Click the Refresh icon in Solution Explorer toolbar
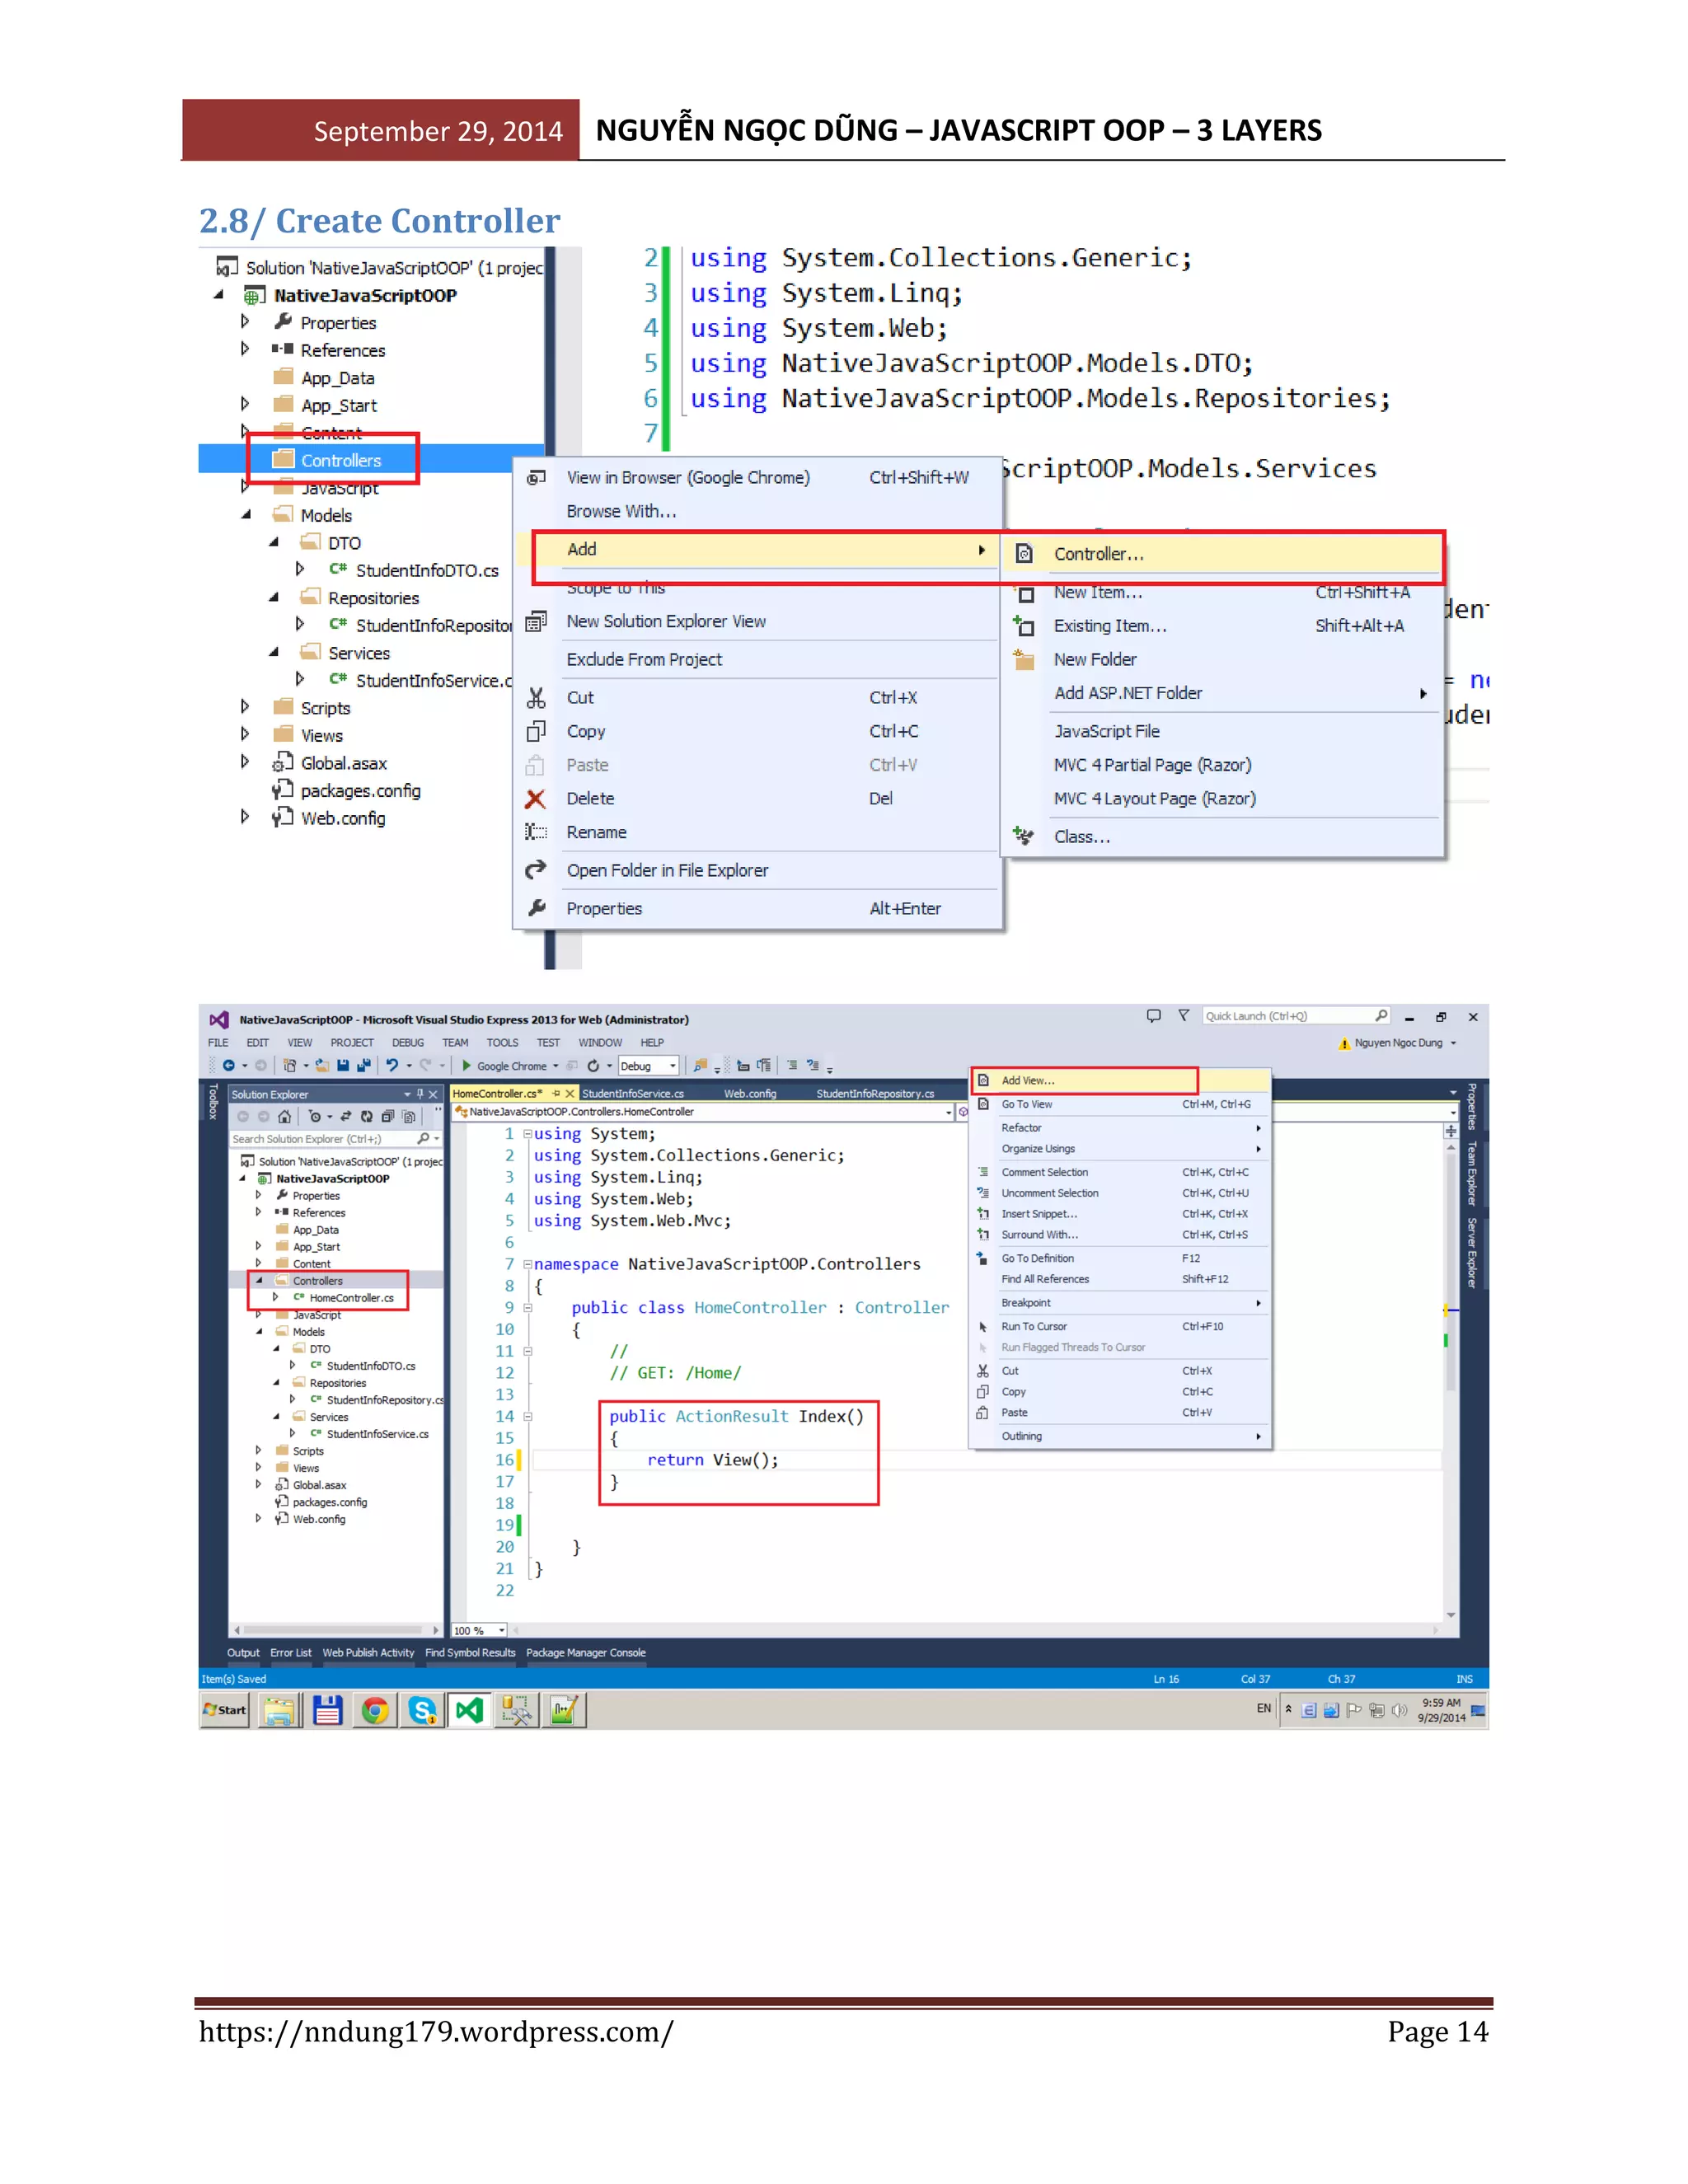 click(366, 1116)
